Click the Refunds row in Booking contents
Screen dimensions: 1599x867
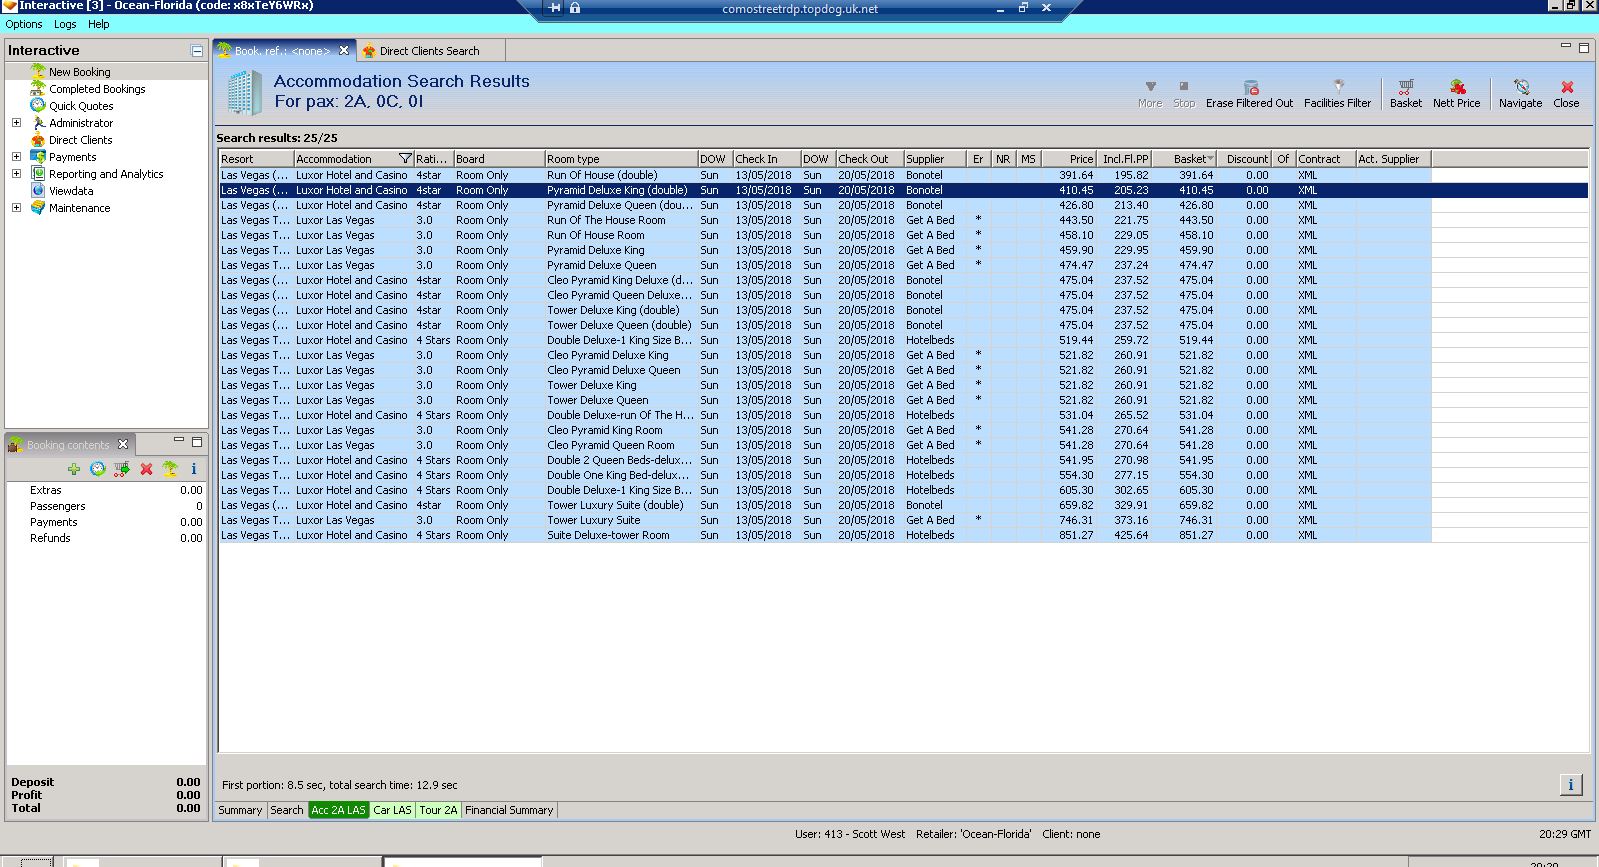click(x=106, y=538)
